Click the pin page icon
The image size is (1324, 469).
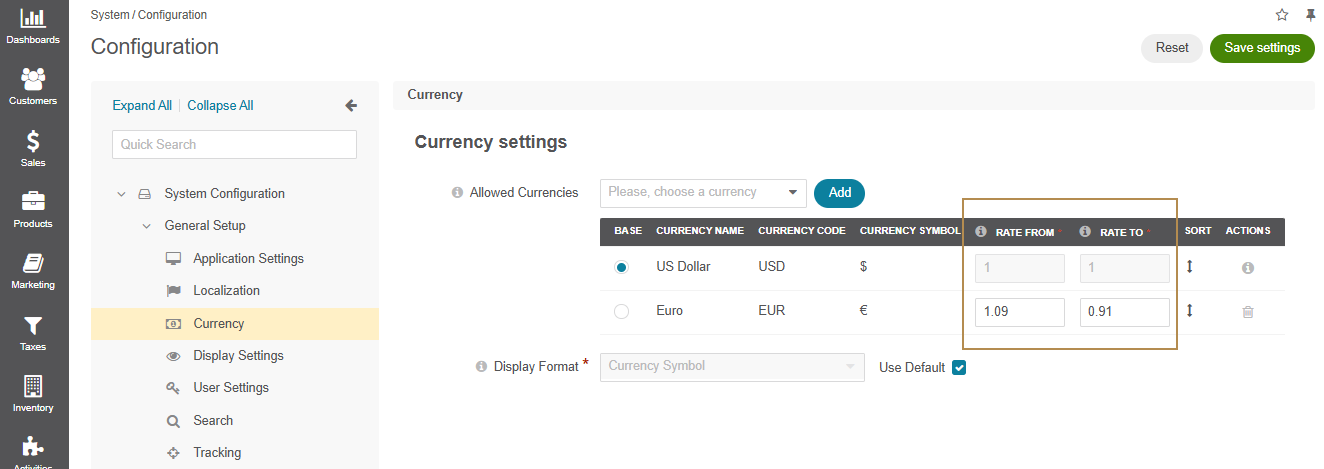tap(1310, 15)
